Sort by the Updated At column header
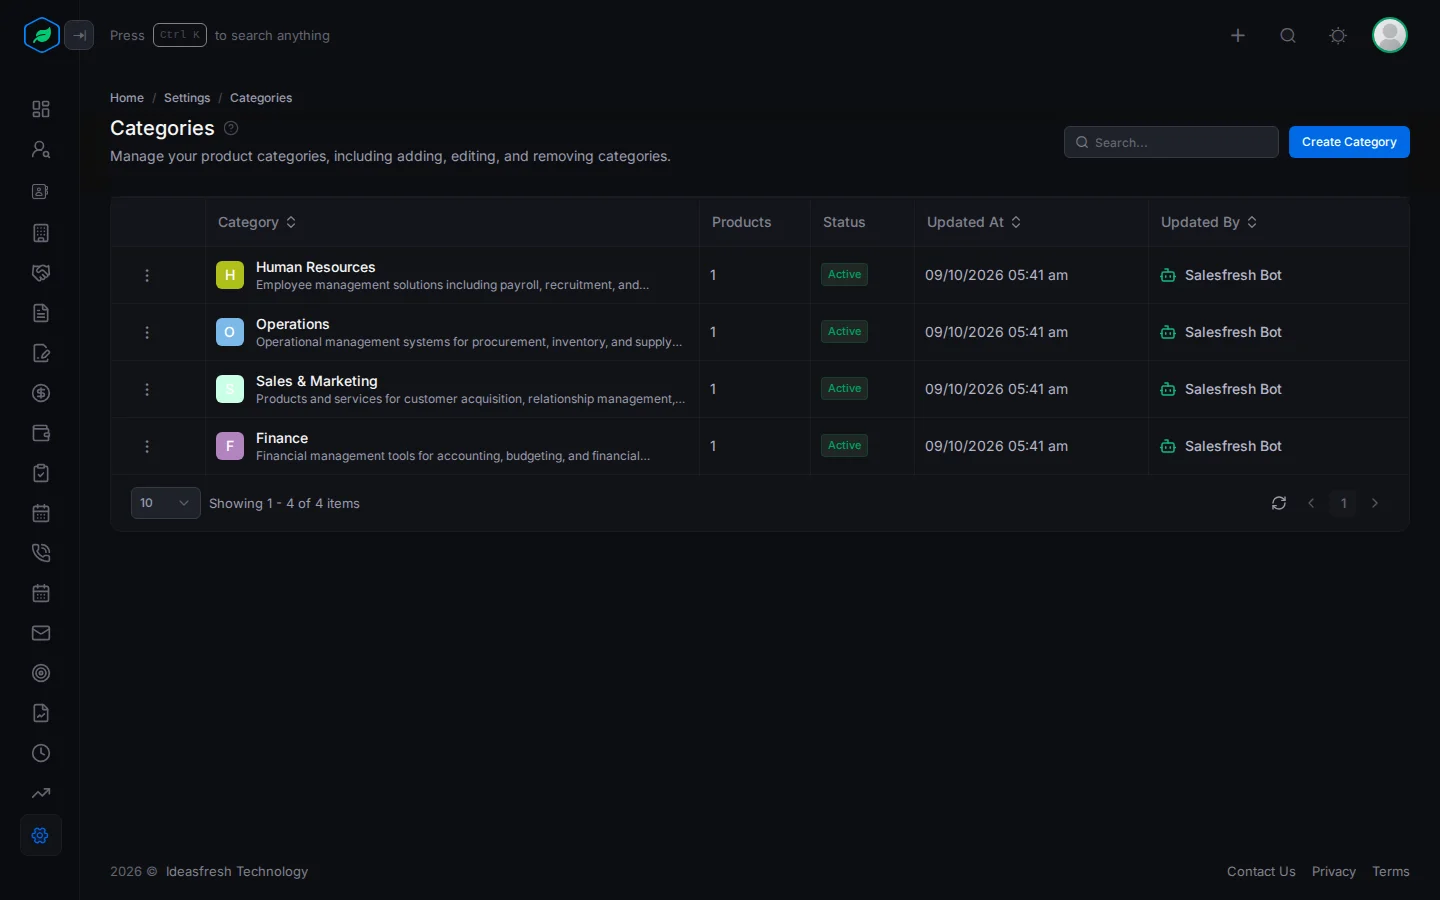The image size is (1440, 900). (x=974, y=222)
